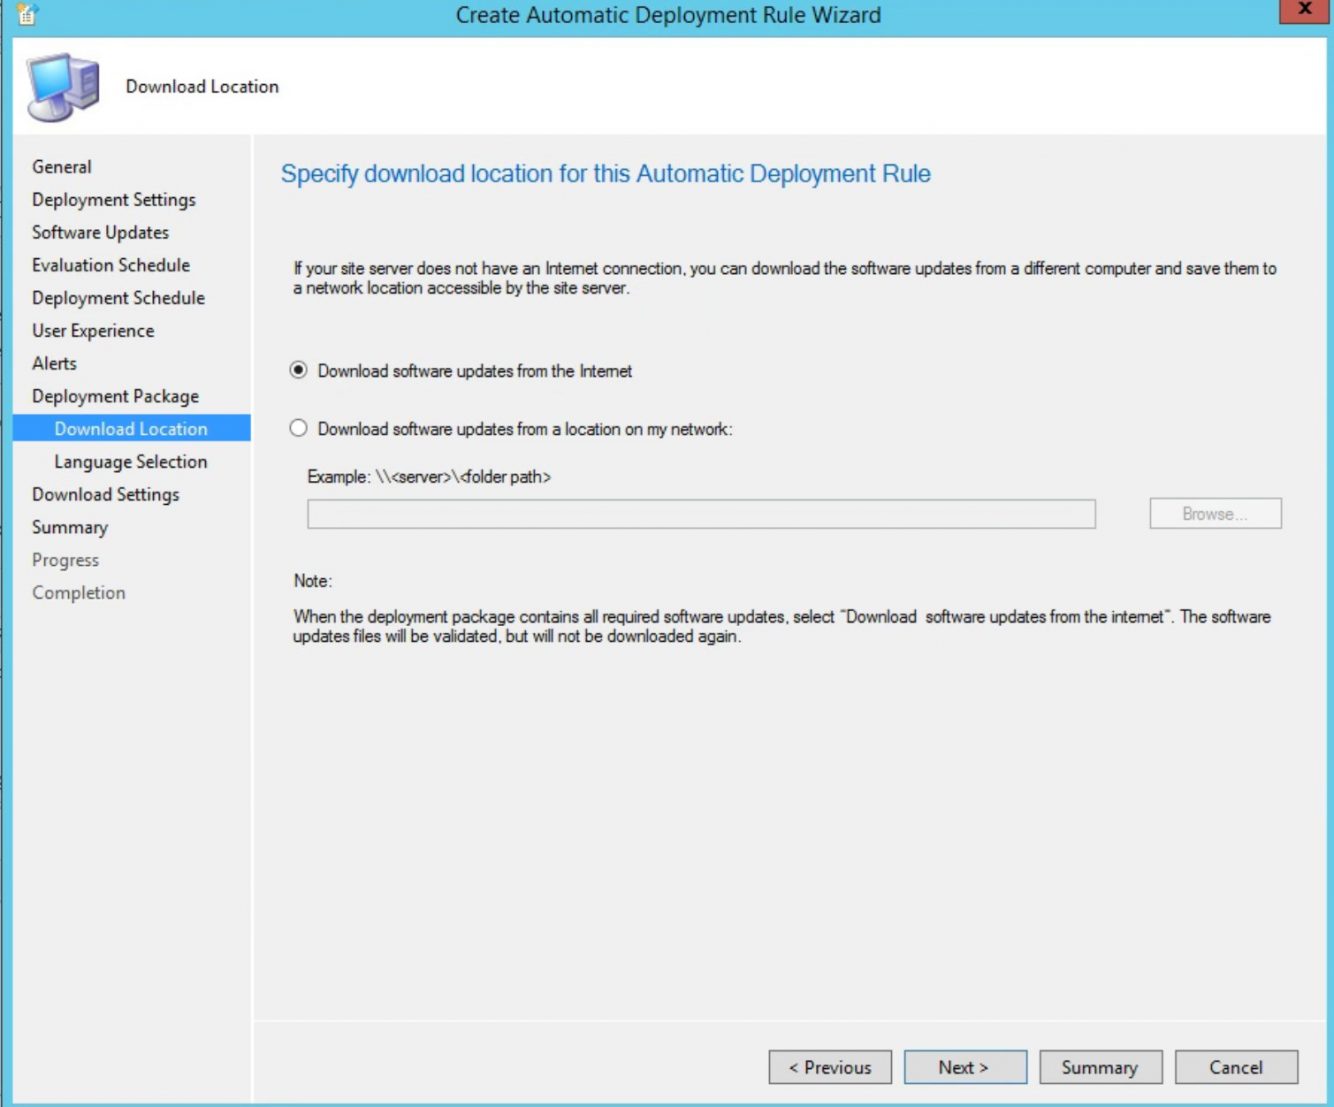Click inside the network path input field

pos(700,513)
